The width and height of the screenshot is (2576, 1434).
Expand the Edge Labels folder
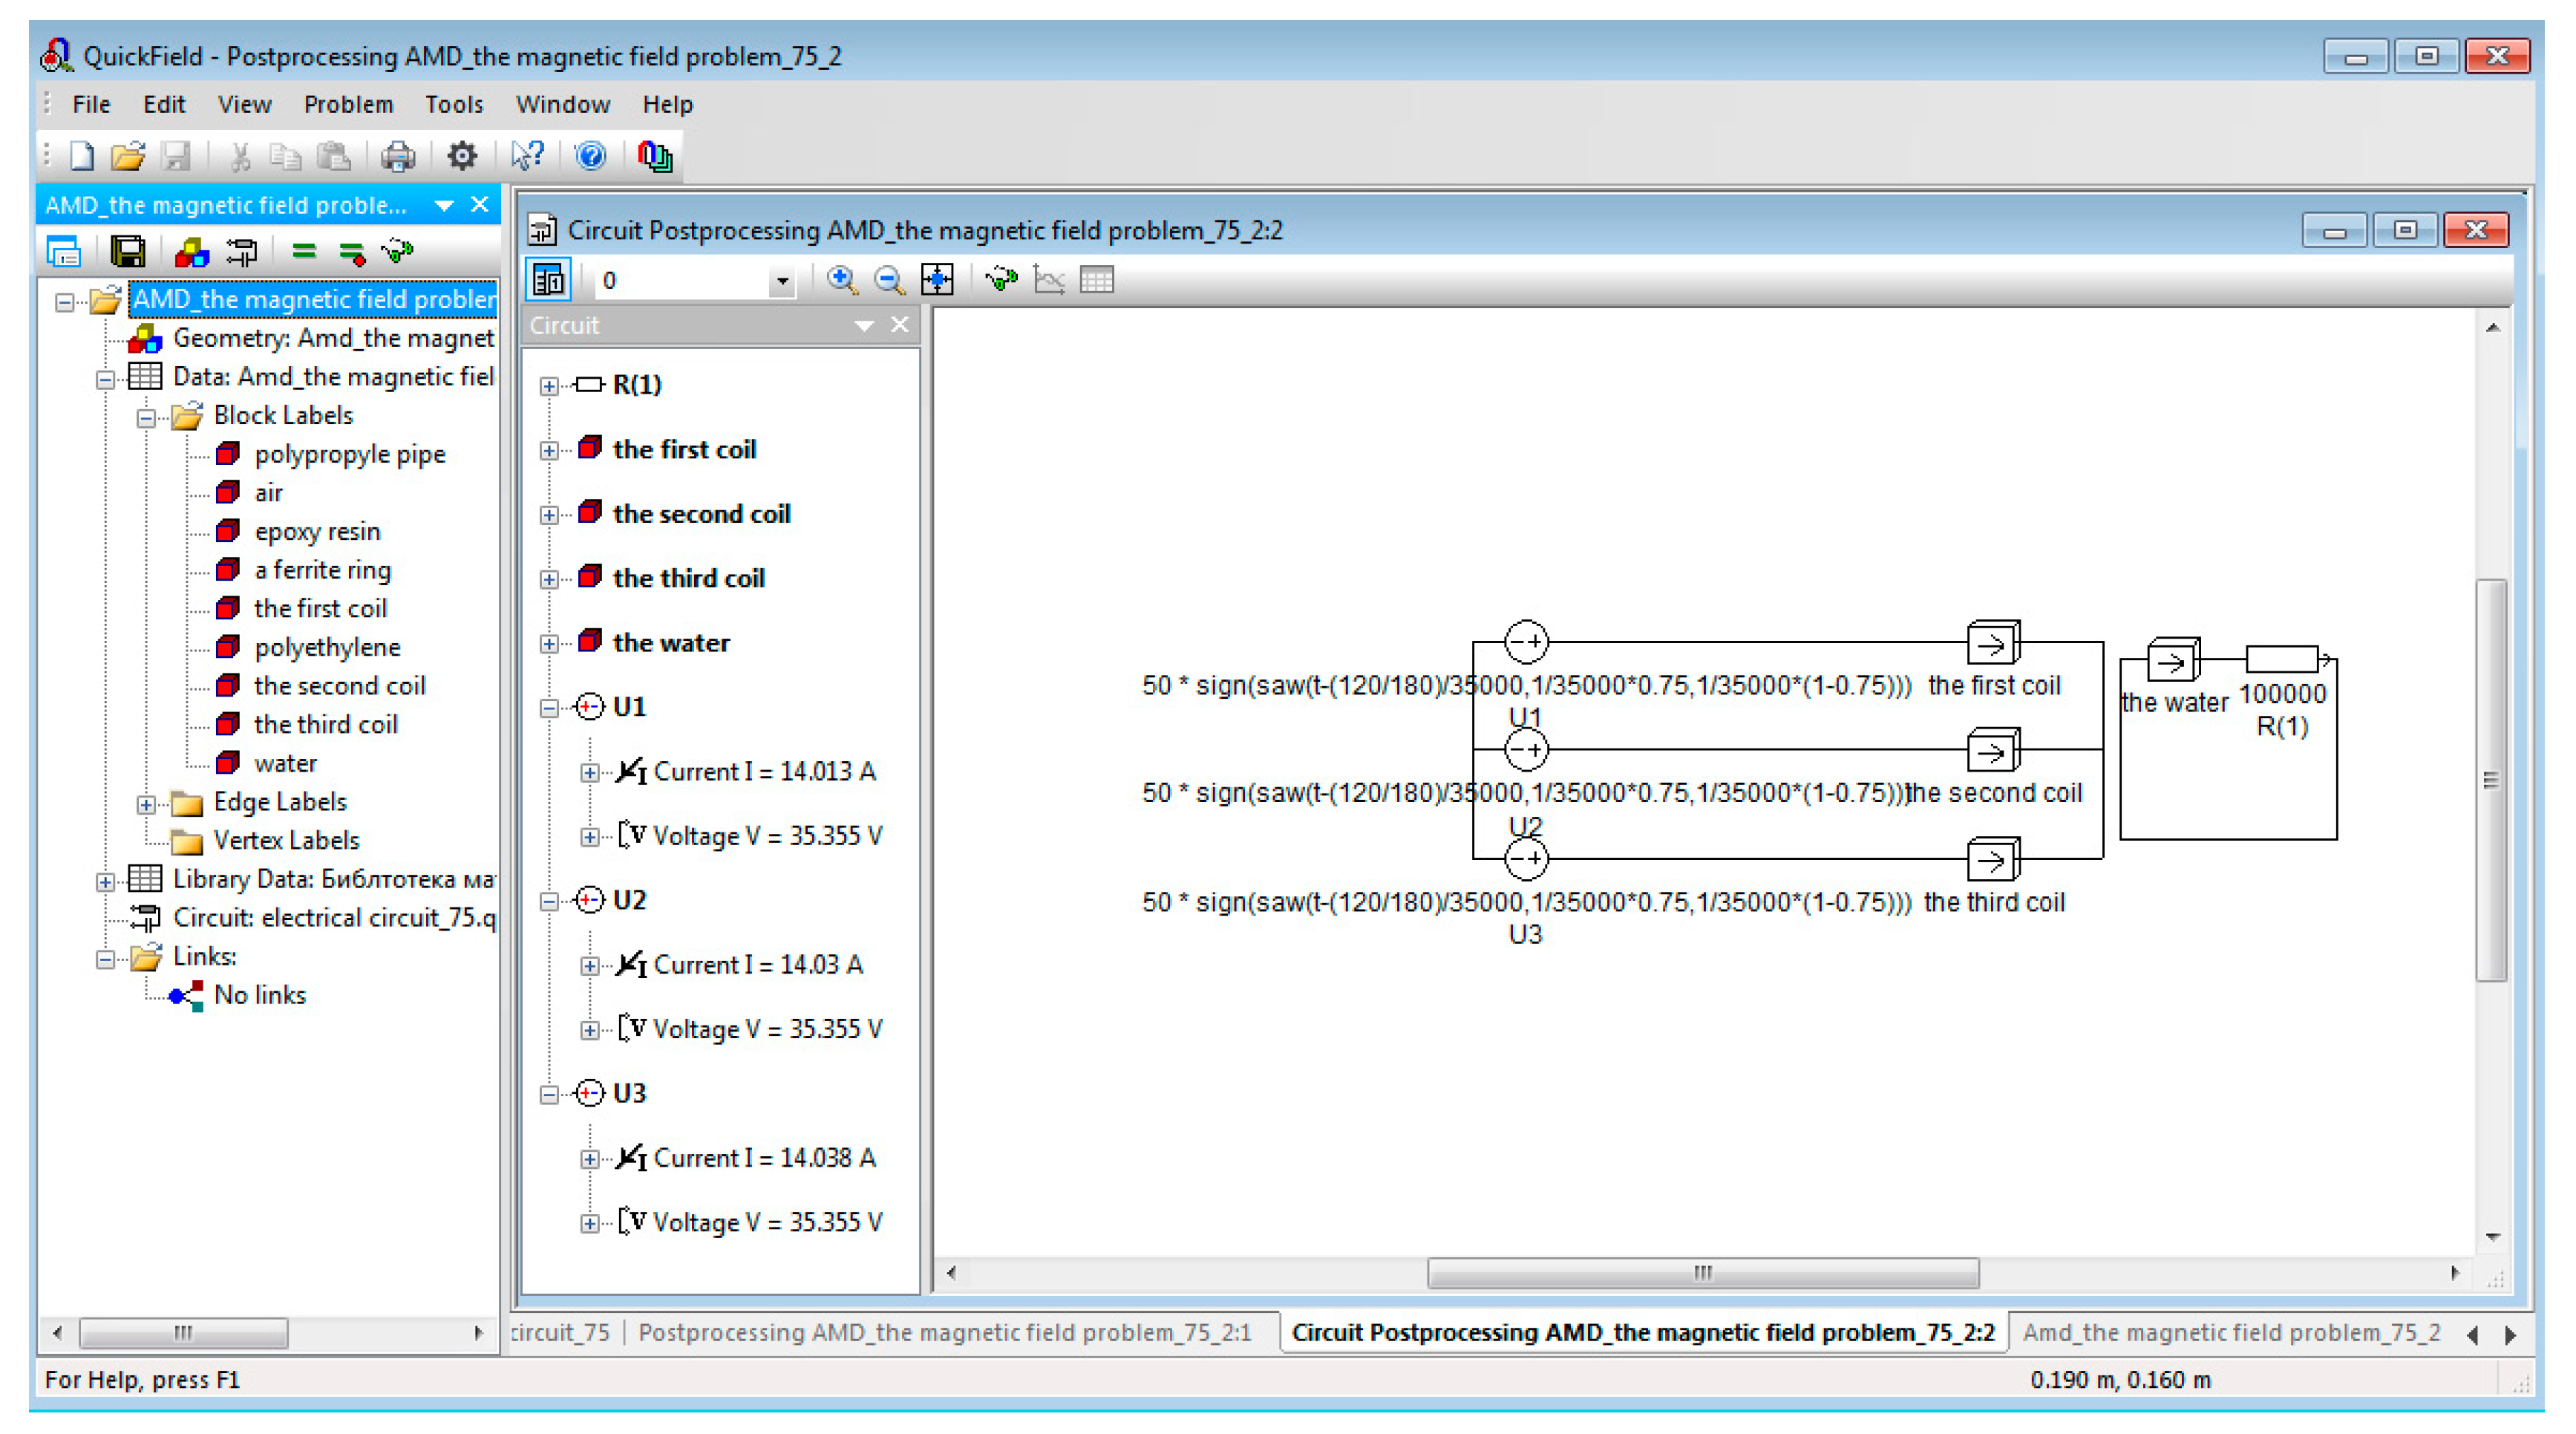146,804
